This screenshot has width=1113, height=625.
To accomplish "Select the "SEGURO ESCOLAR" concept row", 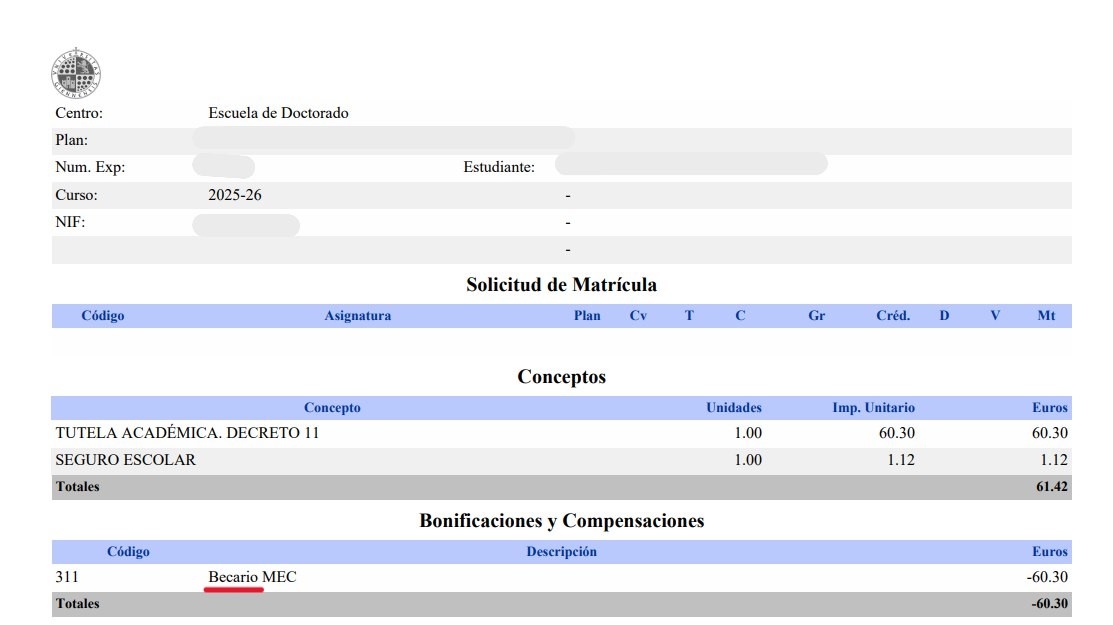I will (126, 460).
